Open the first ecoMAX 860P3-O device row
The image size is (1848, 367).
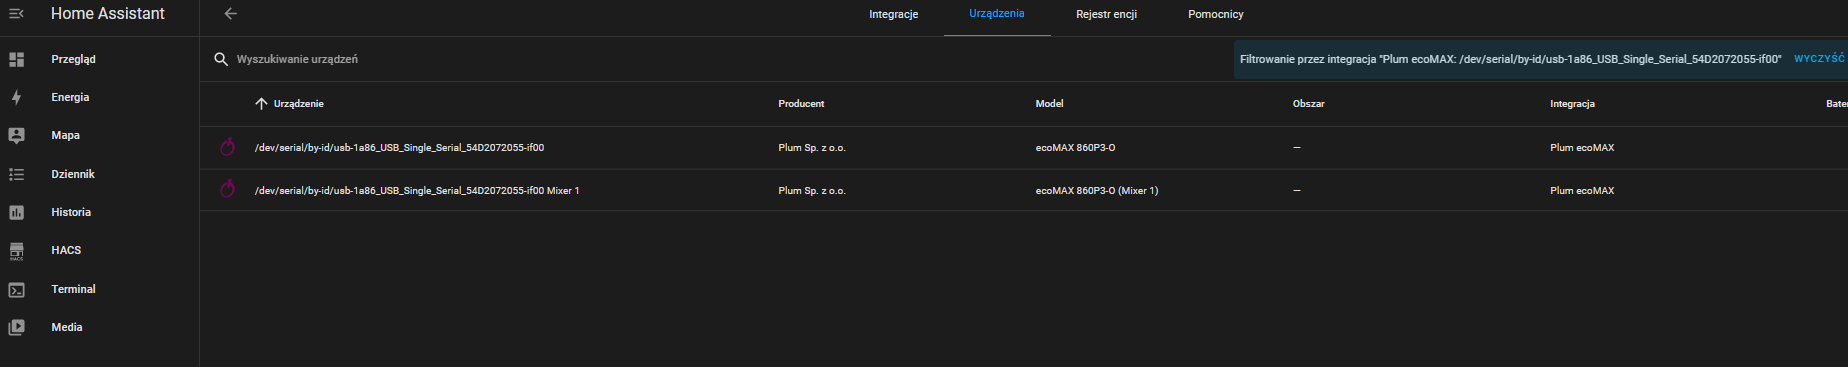[x=1023, y=148]
